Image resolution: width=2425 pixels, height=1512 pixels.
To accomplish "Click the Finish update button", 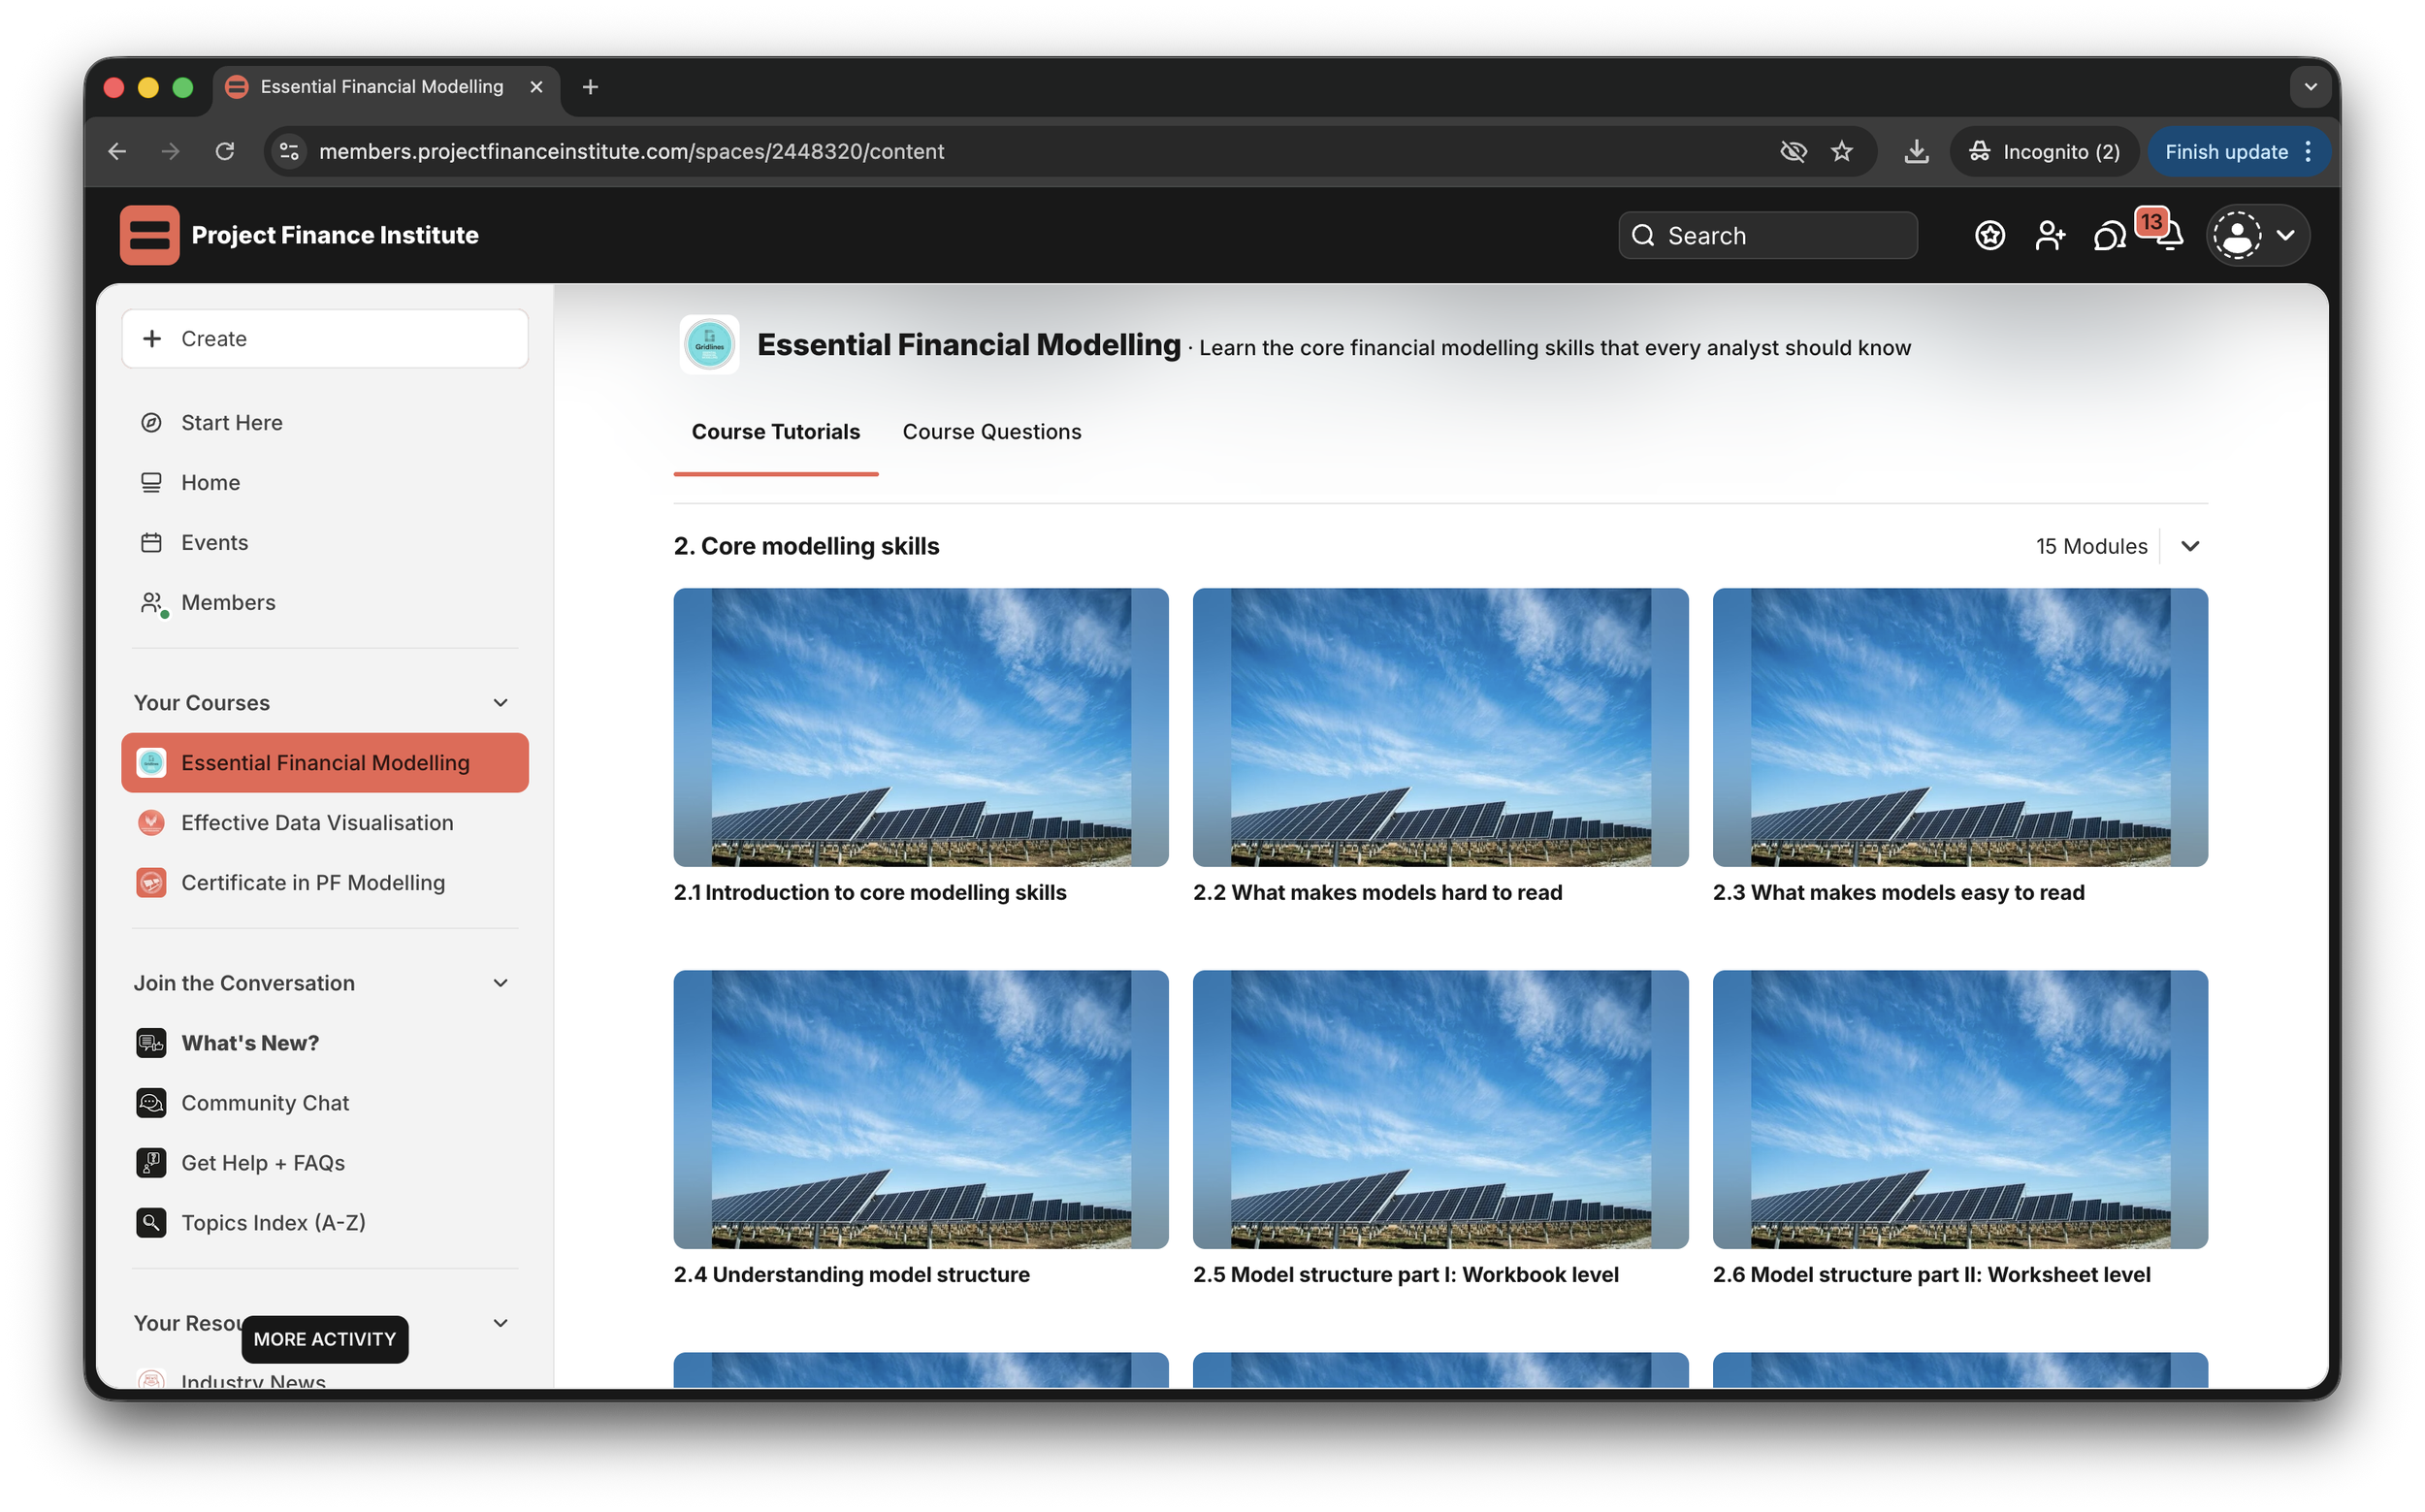I will pos(2225,151).
